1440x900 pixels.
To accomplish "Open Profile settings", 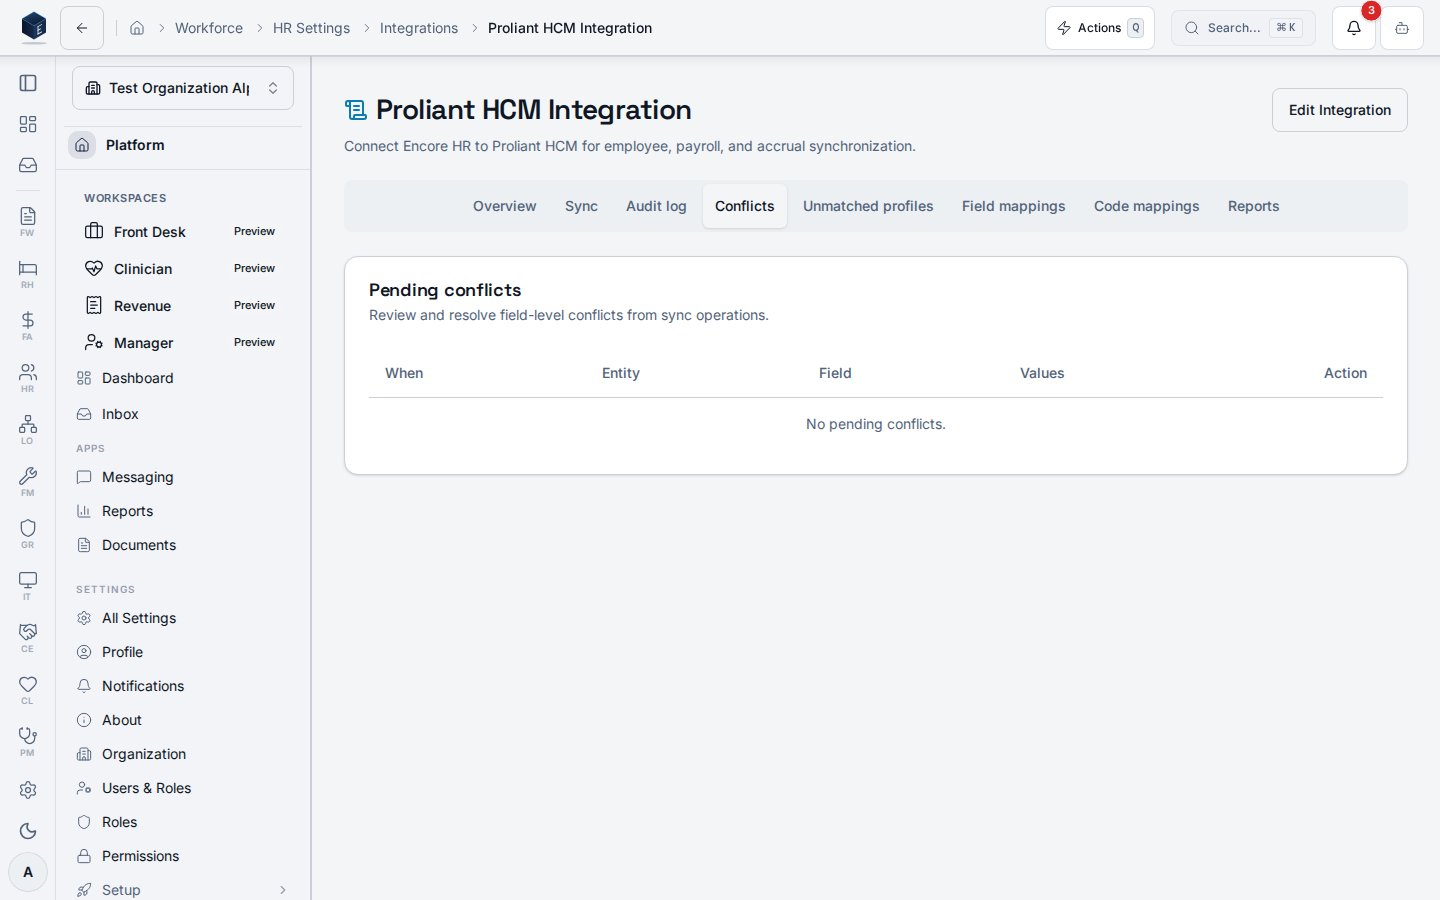I will (183, 652).
